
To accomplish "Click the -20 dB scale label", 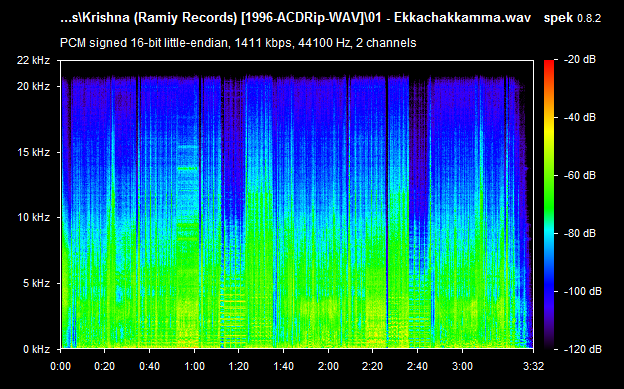I will point(579,60).
